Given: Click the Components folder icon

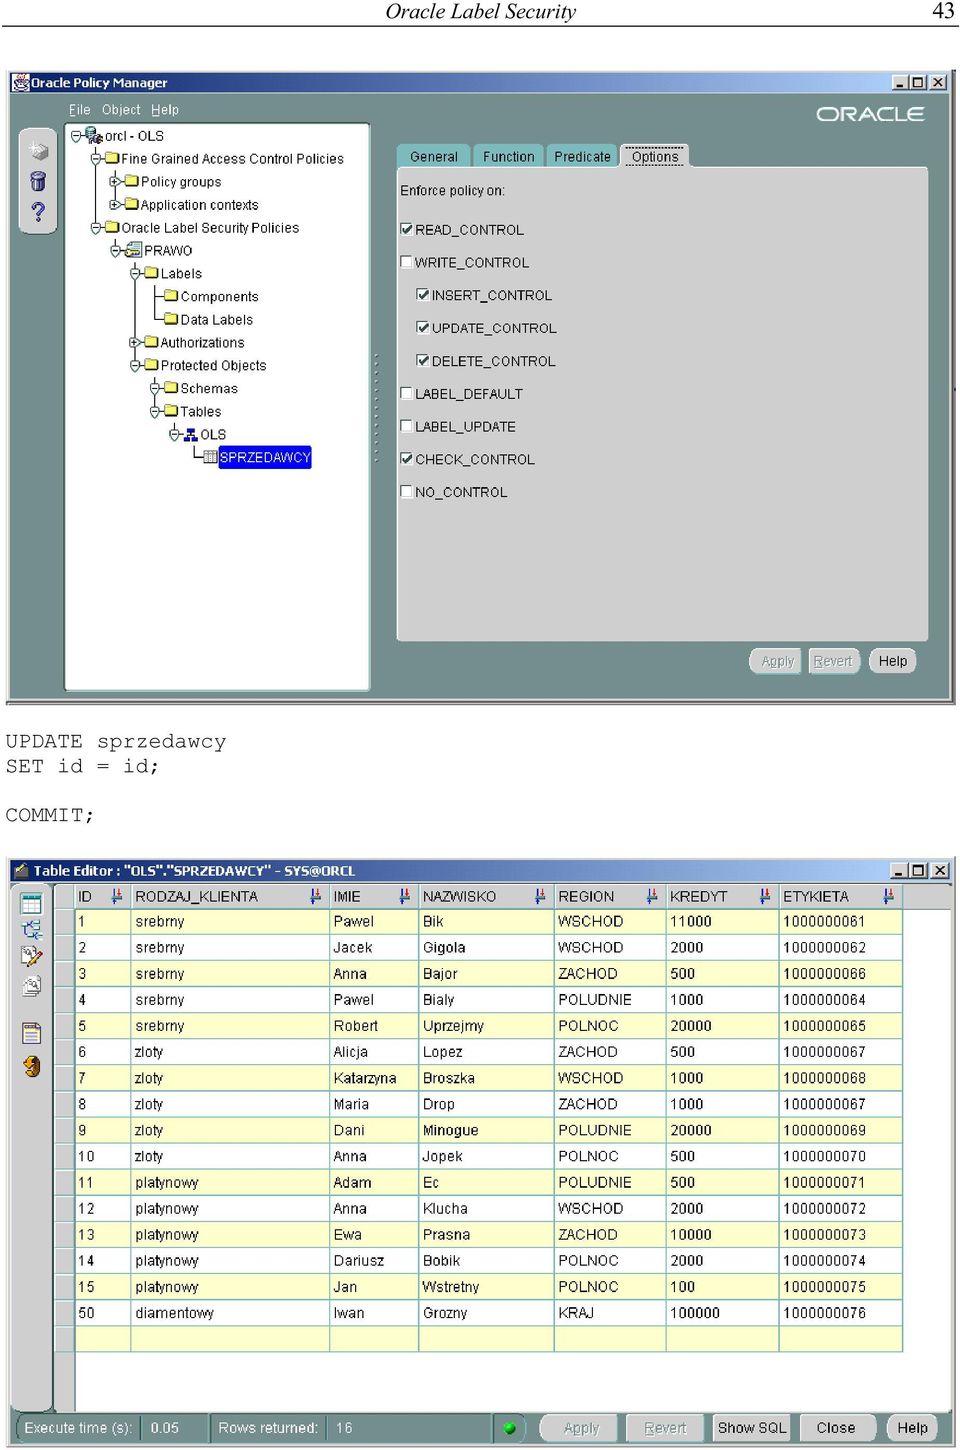Looking at the screenshot, I should (x=171, y=296).
